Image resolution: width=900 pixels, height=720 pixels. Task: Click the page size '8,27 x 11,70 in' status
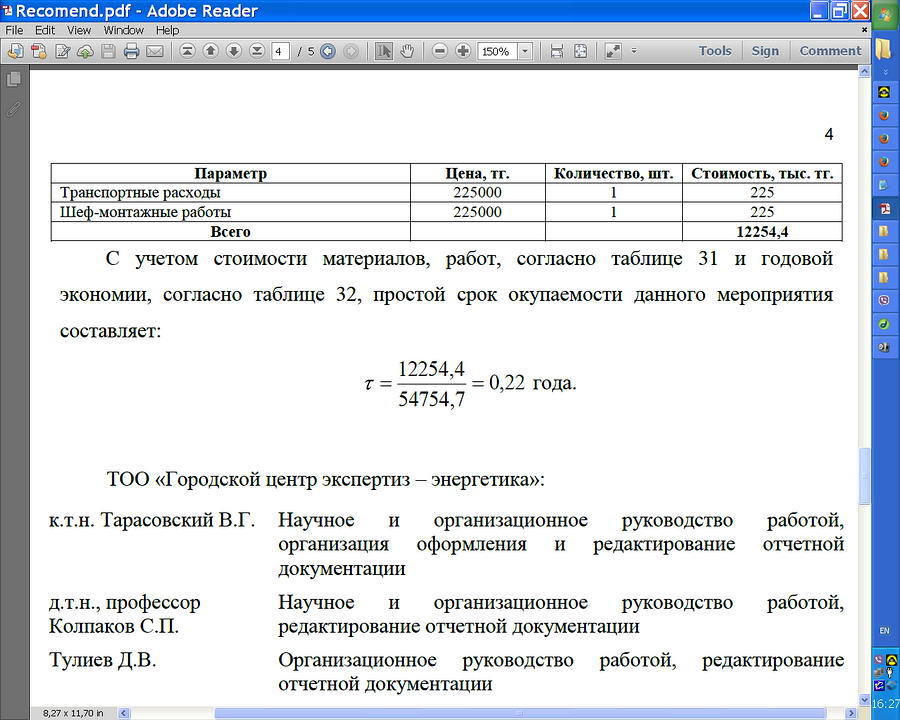(x=73, y=713)
